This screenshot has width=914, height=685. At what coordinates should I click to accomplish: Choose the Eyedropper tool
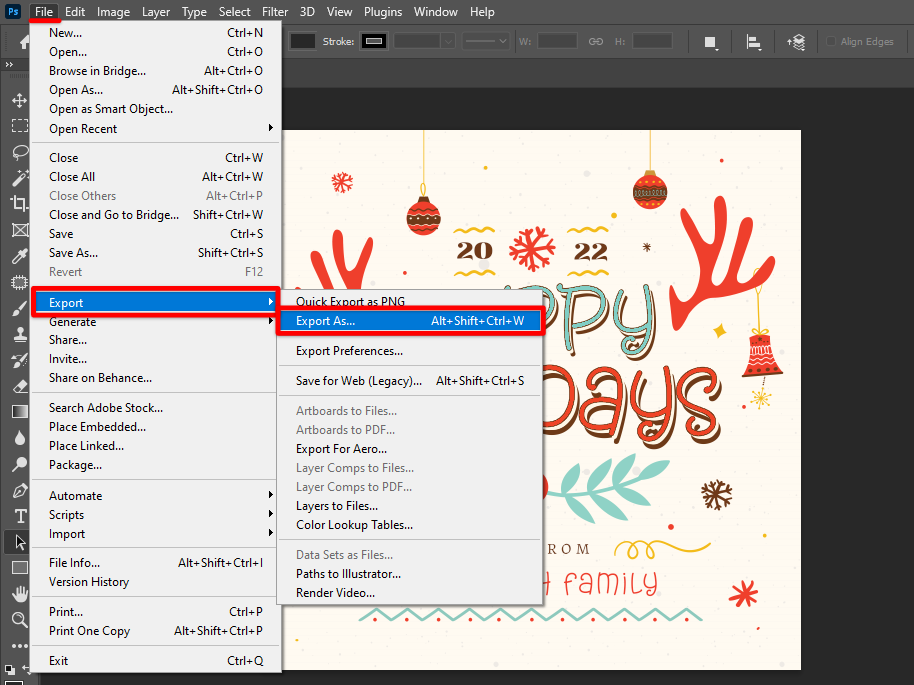click(19, 256)
